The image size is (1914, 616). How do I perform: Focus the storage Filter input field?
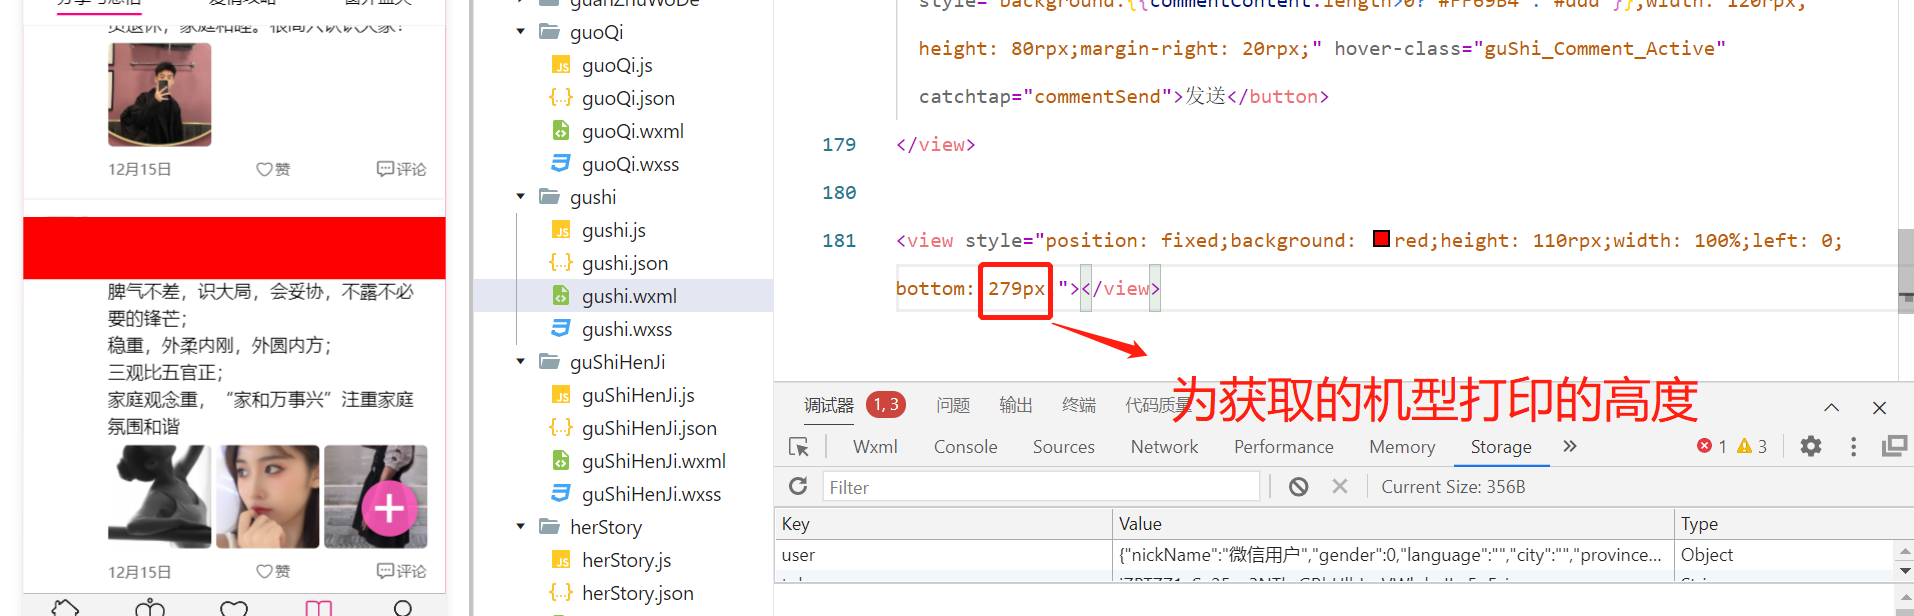(1040, 487)
